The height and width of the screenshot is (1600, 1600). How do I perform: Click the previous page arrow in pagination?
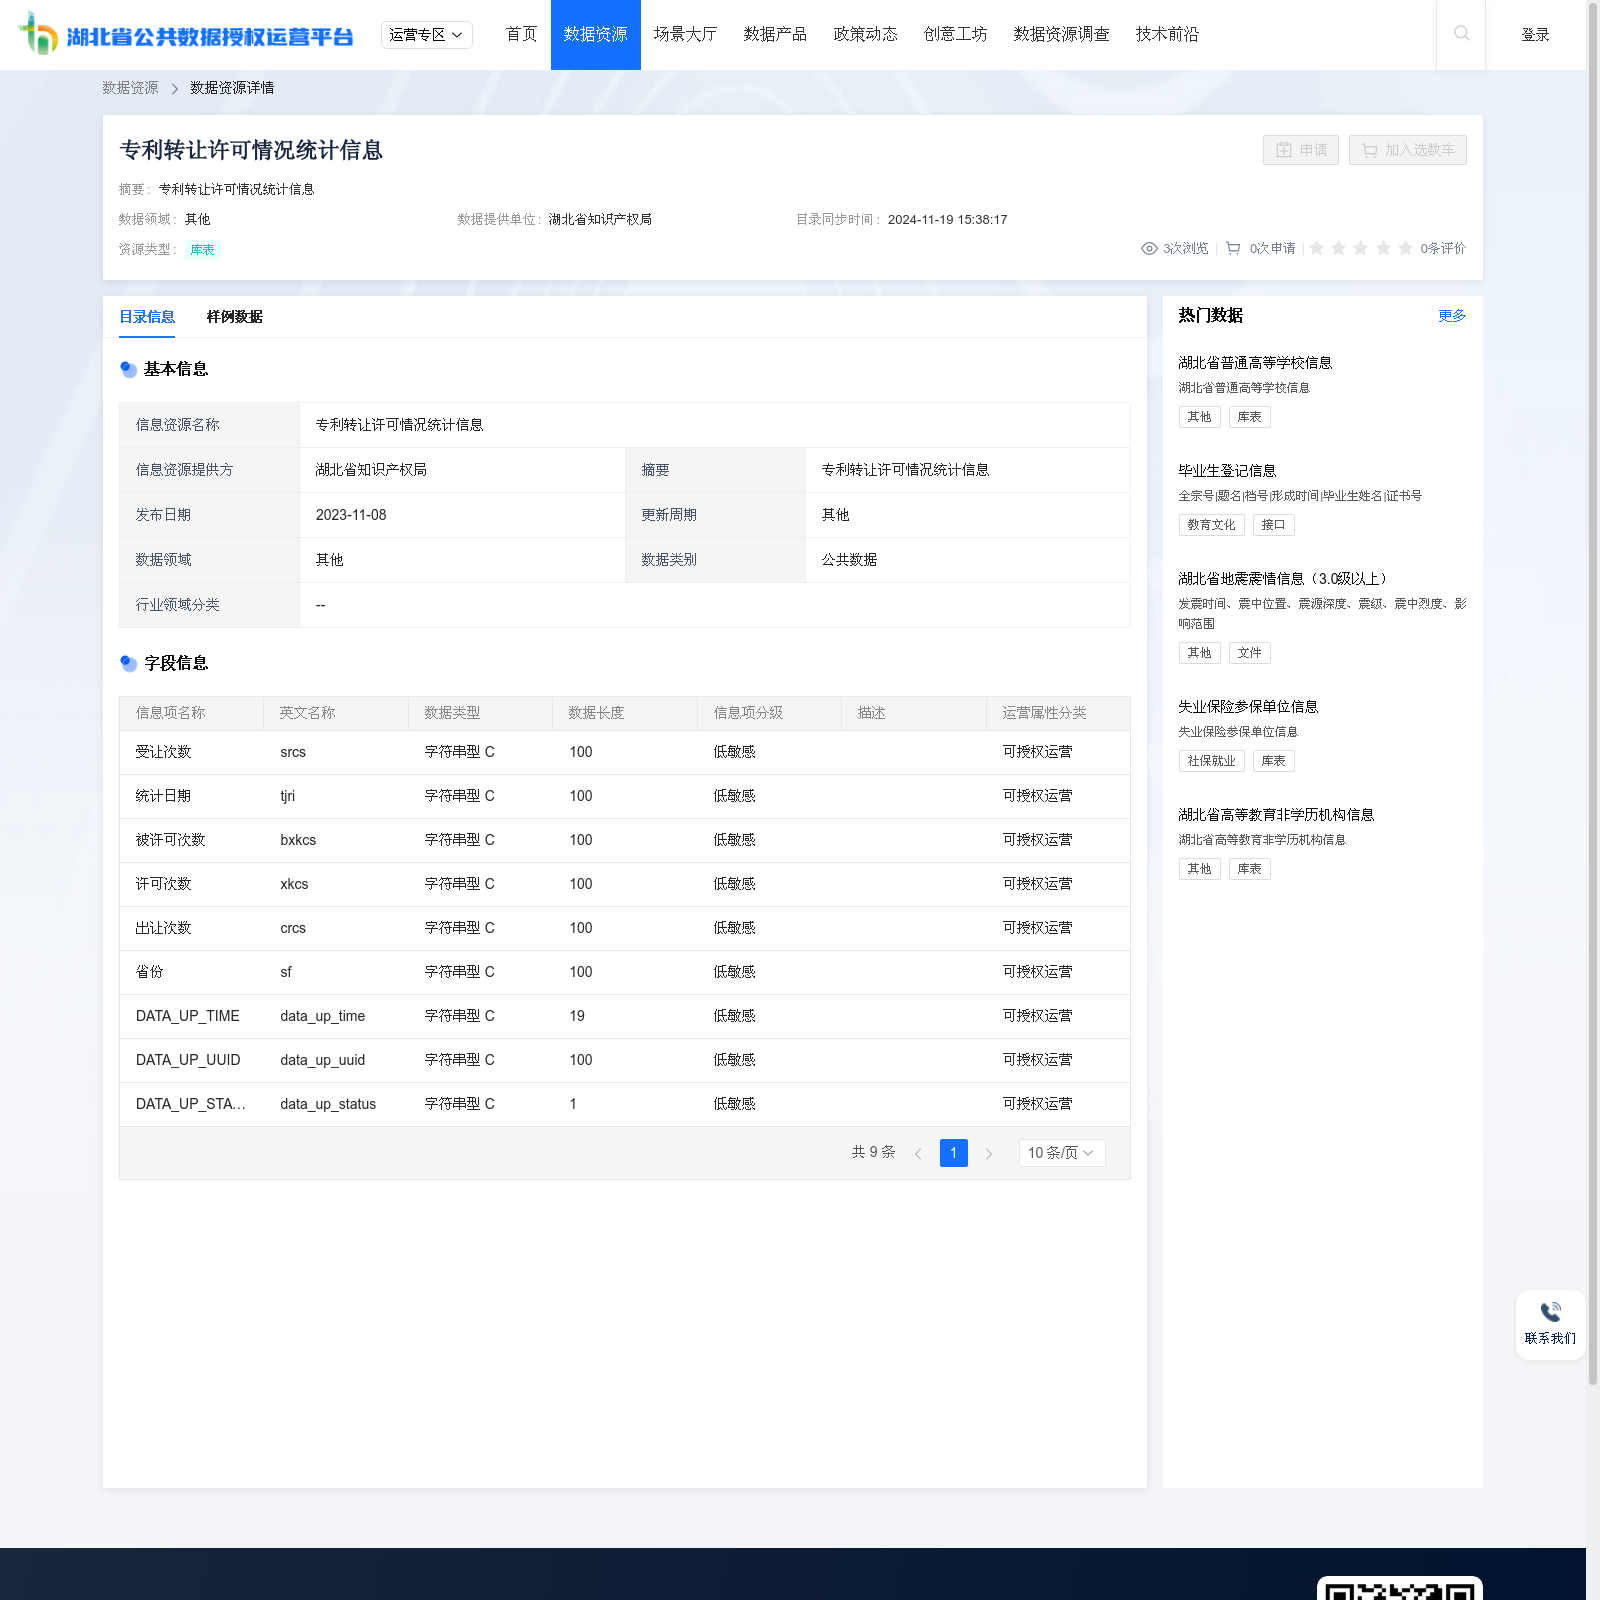click(918, 1154)
